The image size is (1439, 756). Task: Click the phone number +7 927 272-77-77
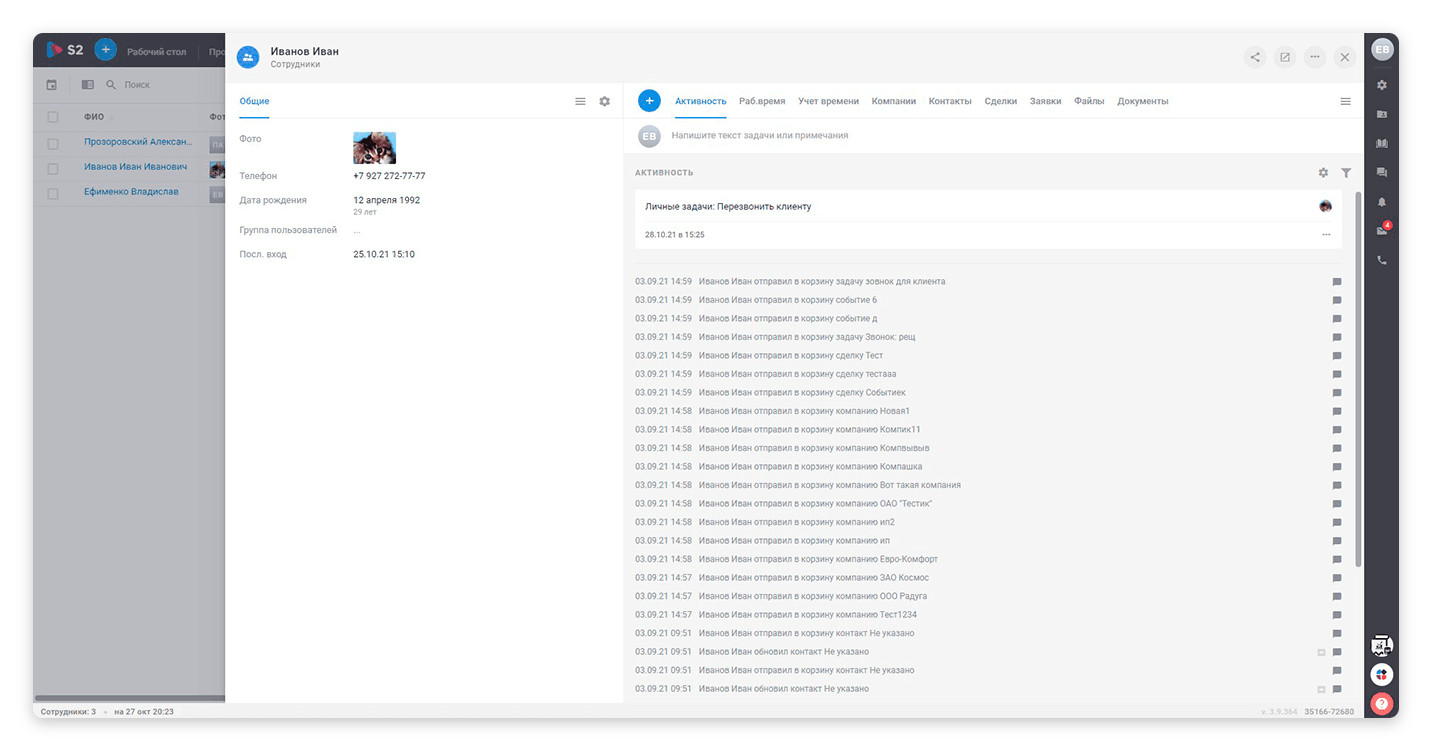click(x=389, y=176)
